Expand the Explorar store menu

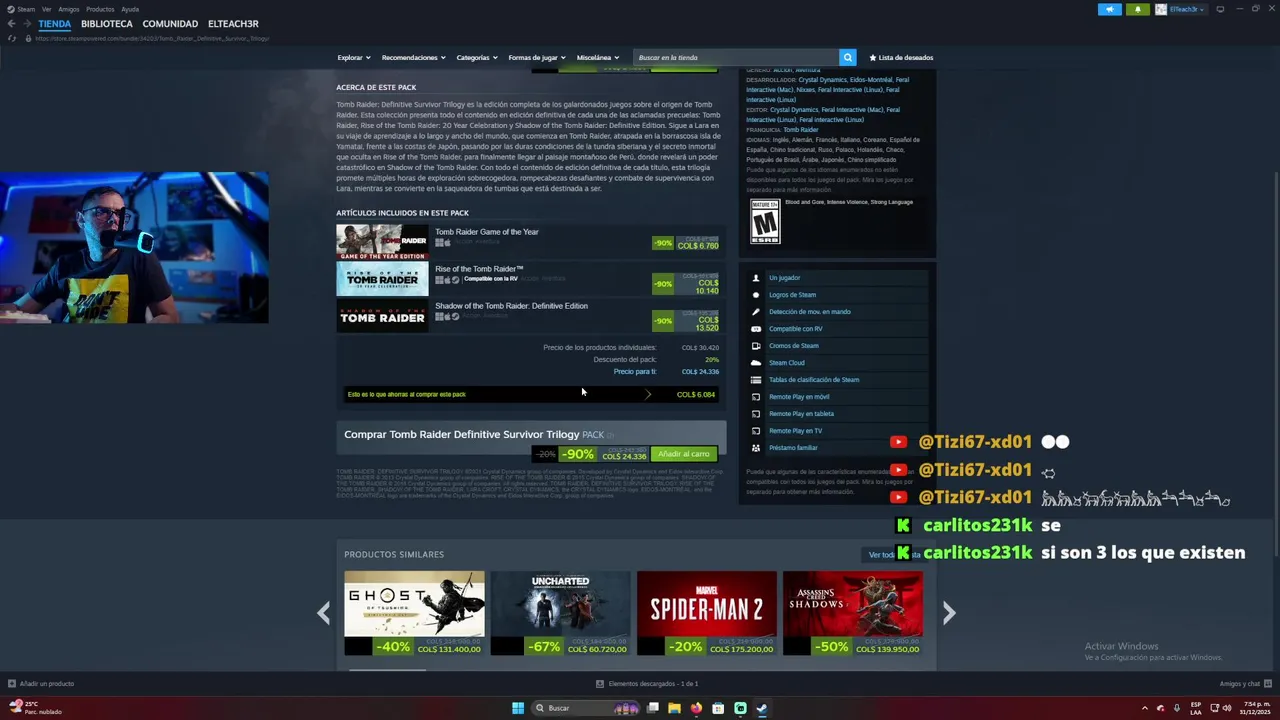coord(353,57)
